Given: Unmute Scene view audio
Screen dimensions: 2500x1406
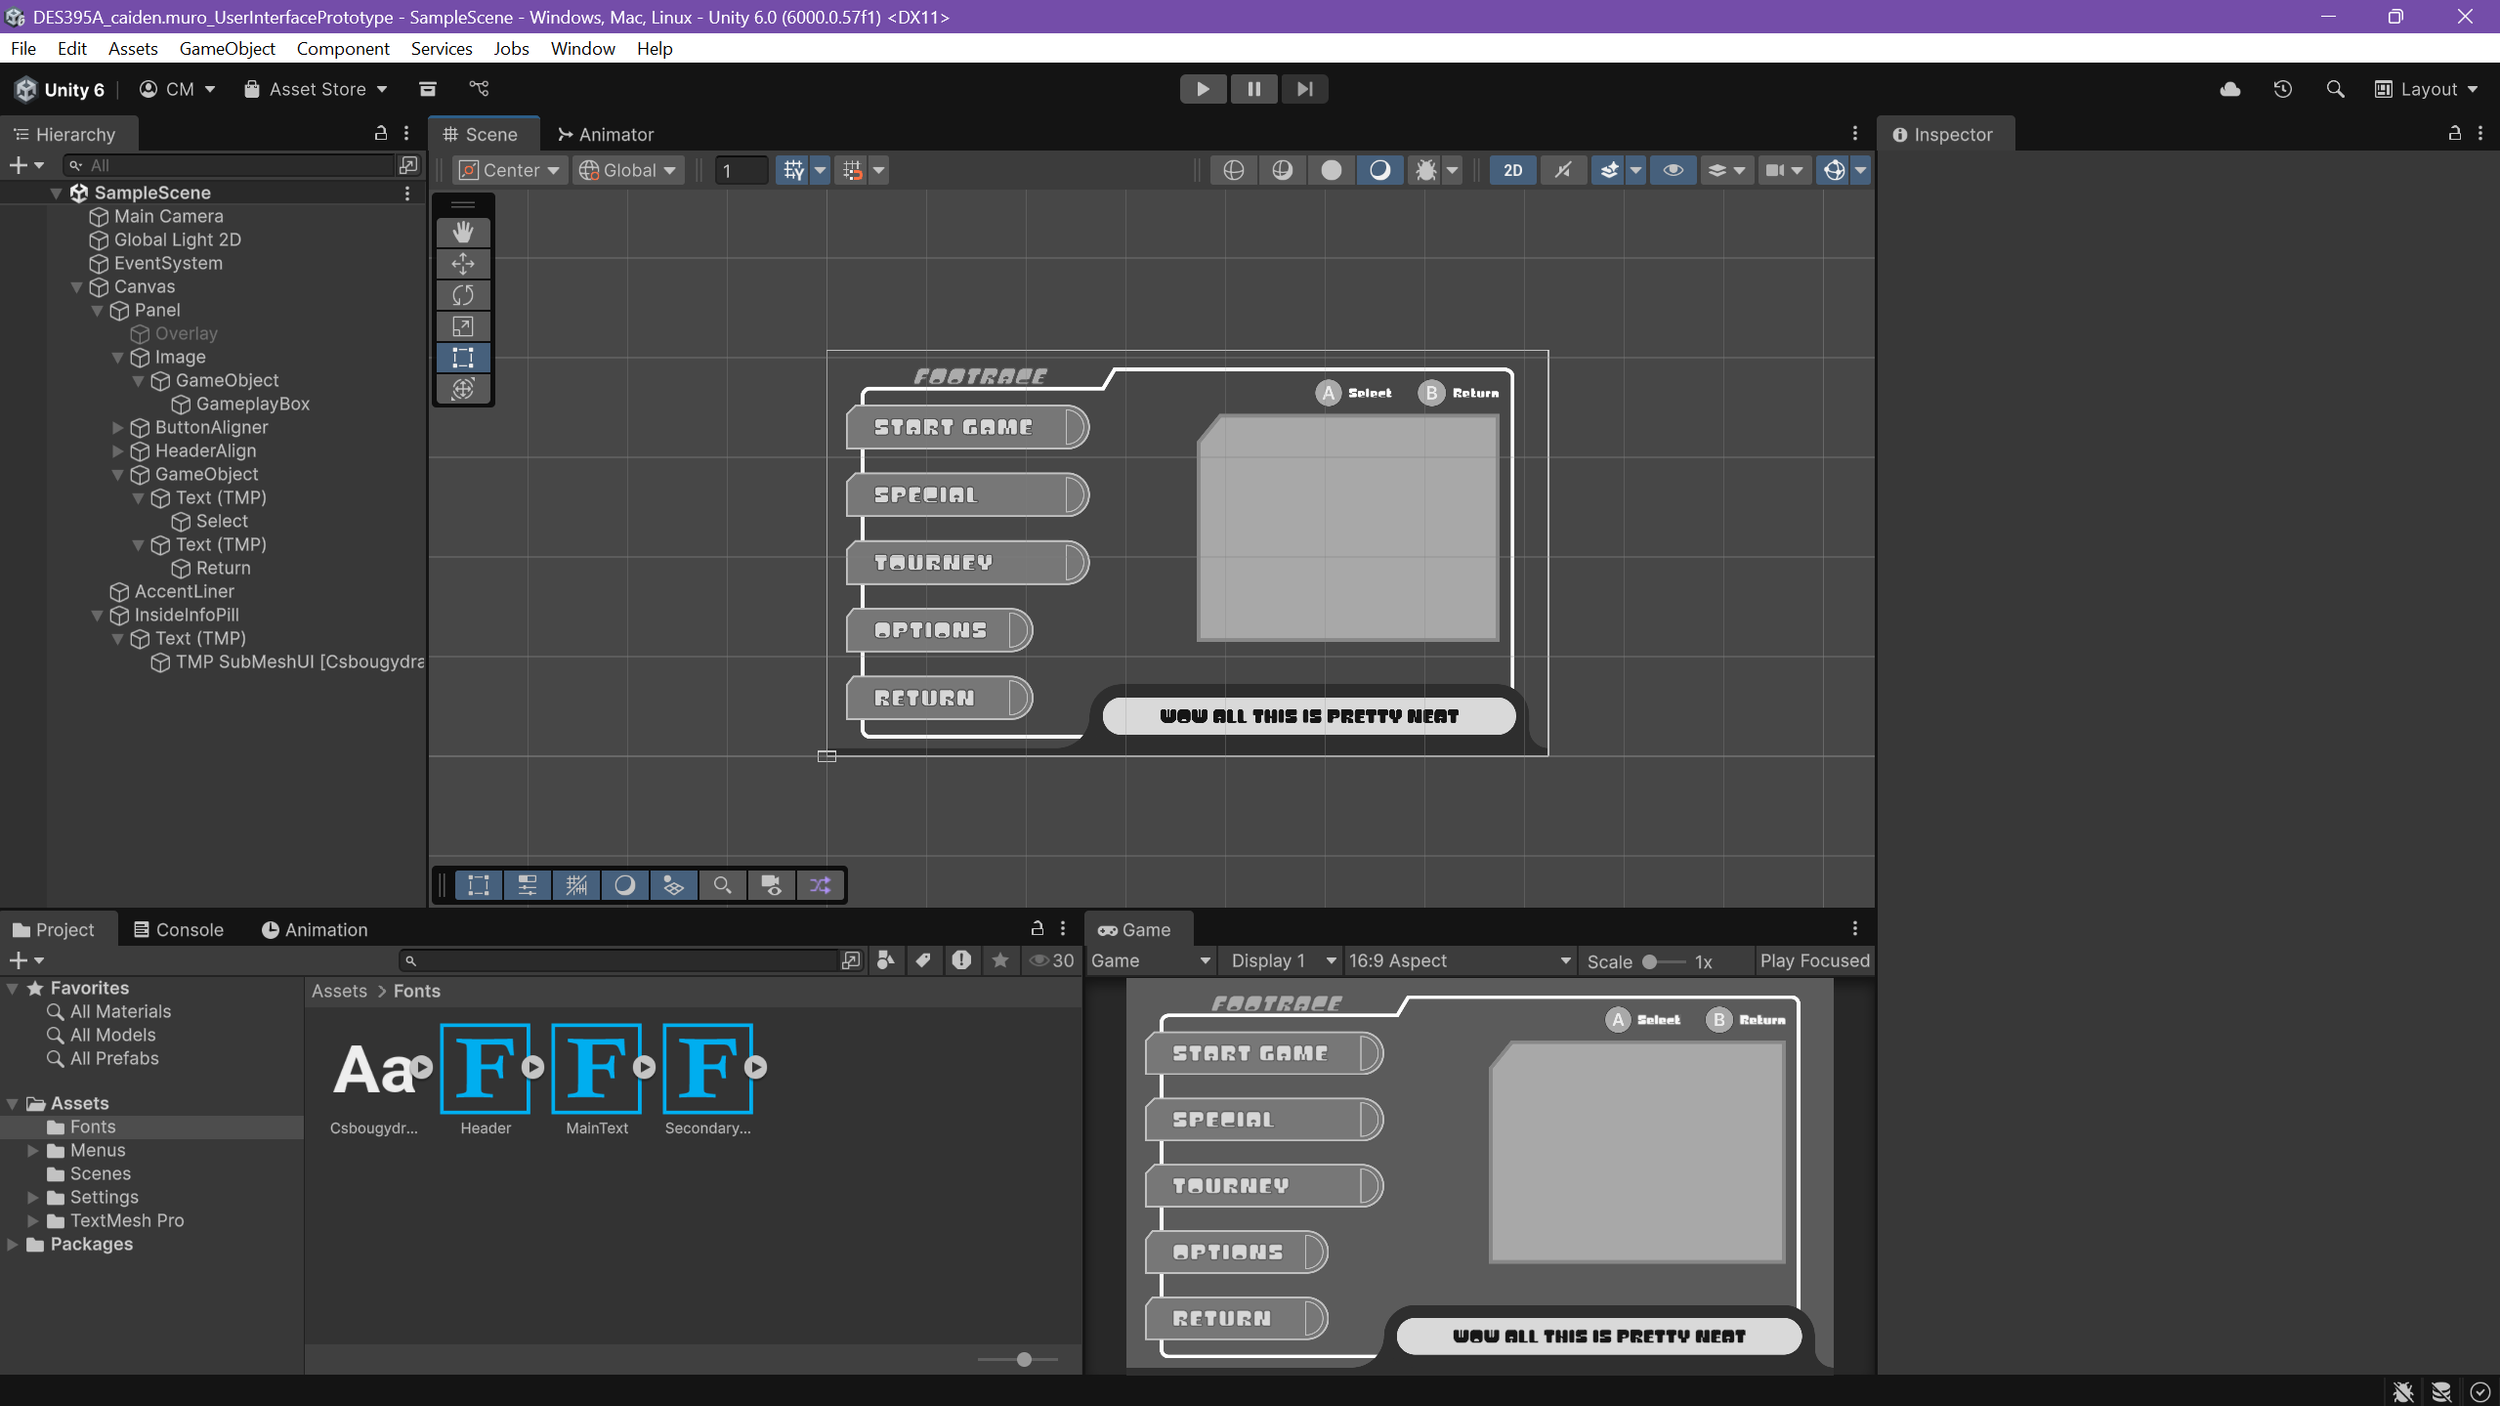Looking at the screenshot, I should pos(1562,170).
